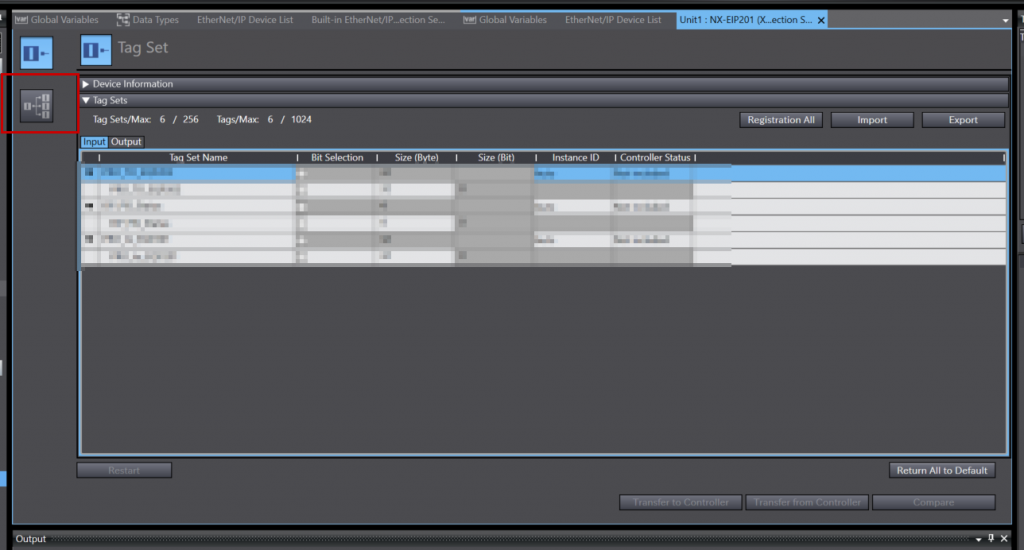The width and height of the screenshot is (1024, 550).
Task: Close the Output panel
Action: click(x=1004, y=539)
